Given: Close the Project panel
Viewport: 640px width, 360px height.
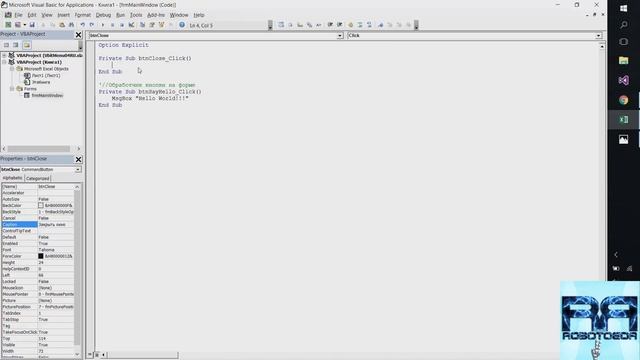Looking at the screenshot, I should pyautogui.click(x=78, y=35).
